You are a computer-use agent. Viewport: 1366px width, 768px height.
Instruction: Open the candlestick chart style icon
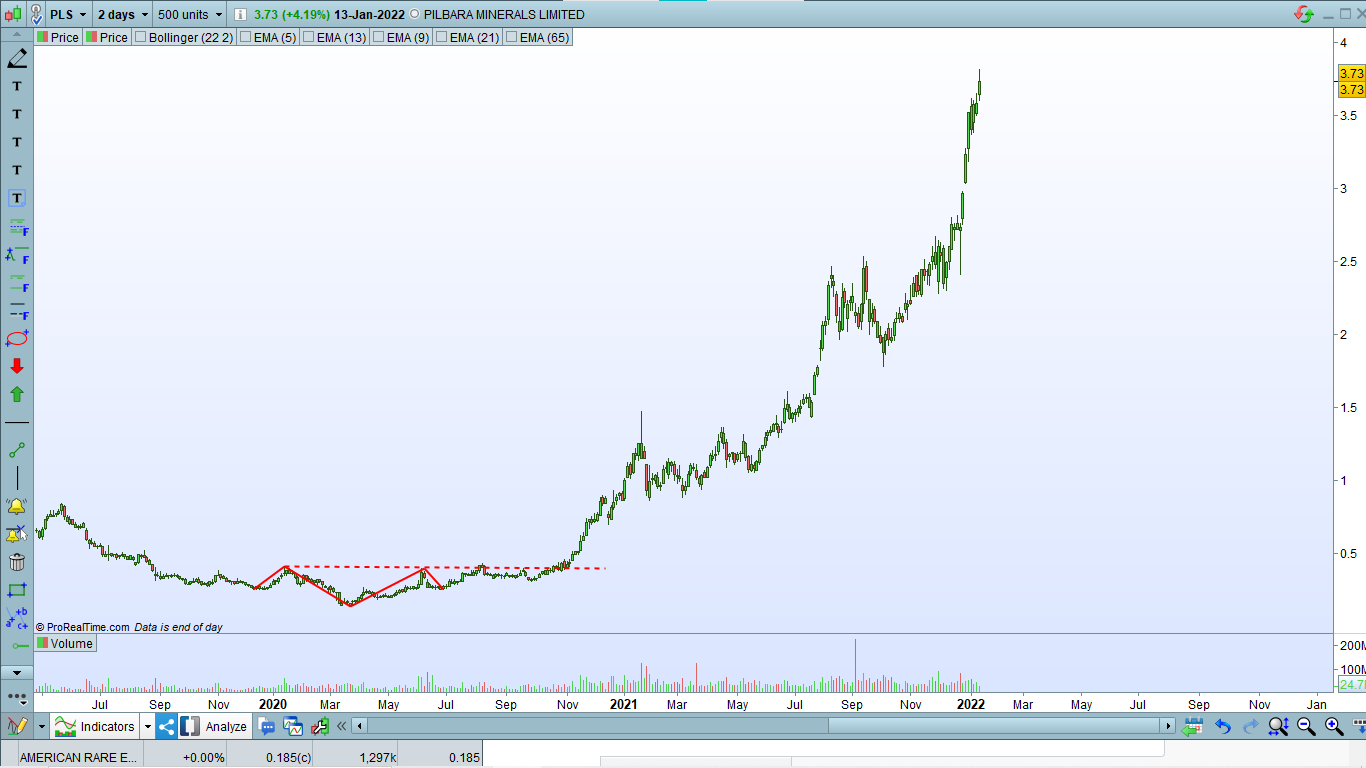pos(14,15)
